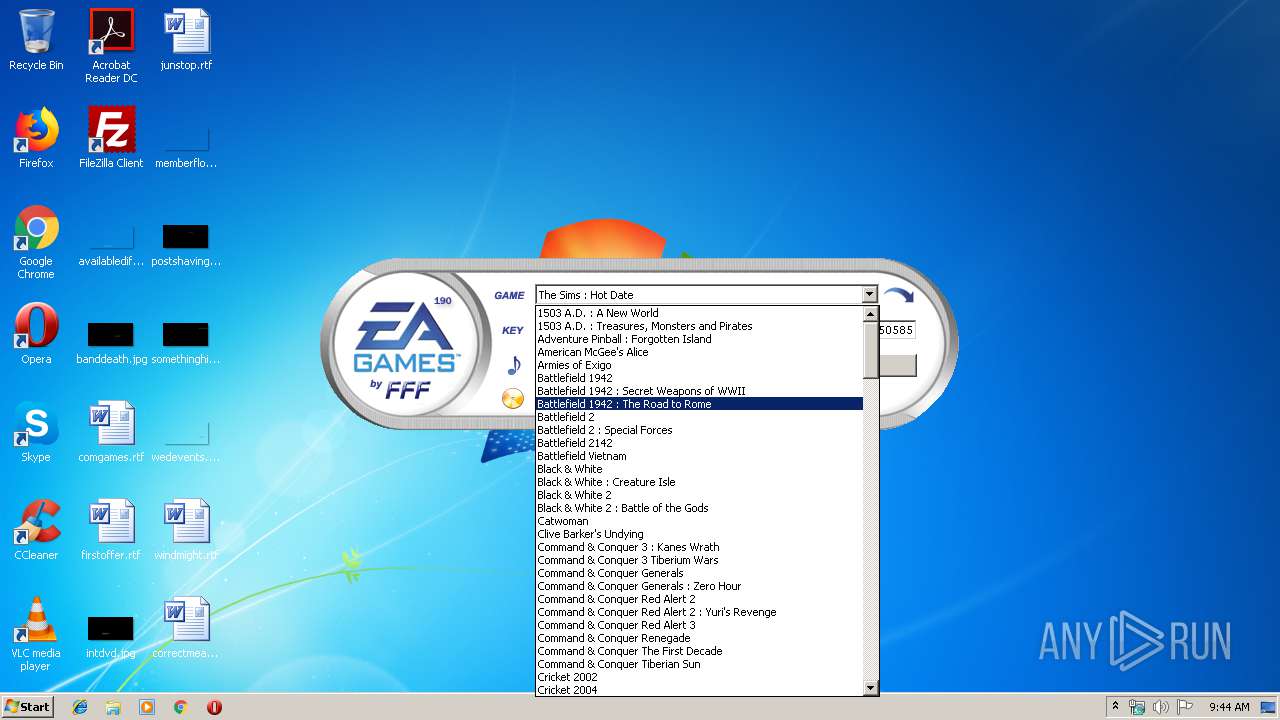Open banddeath.jpg desktop file
Image resolution: width=1280 pixels, height=720 pixels.
point(111,341)
